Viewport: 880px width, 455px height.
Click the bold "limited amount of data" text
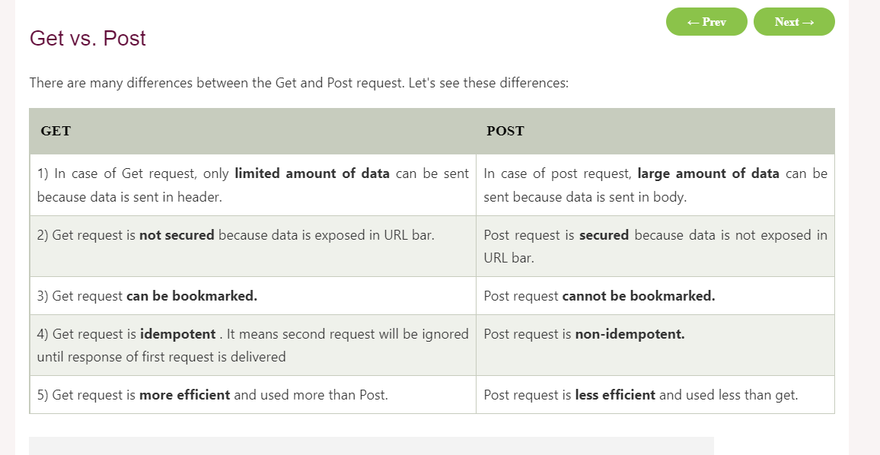tap(312, 173)
